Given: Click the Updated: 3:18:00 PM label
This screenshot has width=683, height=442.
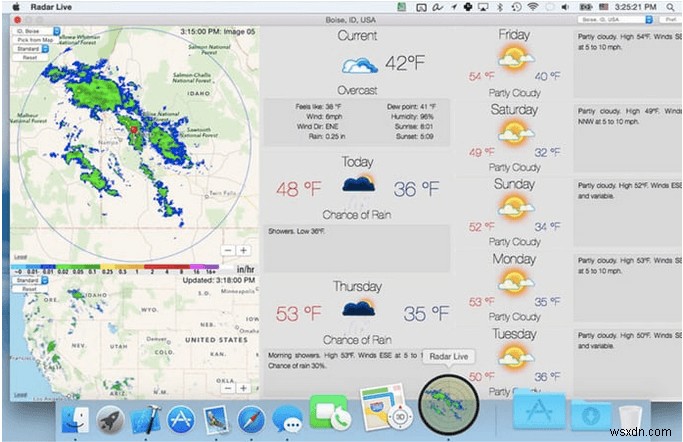Looking at the screenshot, I should 219,280.
